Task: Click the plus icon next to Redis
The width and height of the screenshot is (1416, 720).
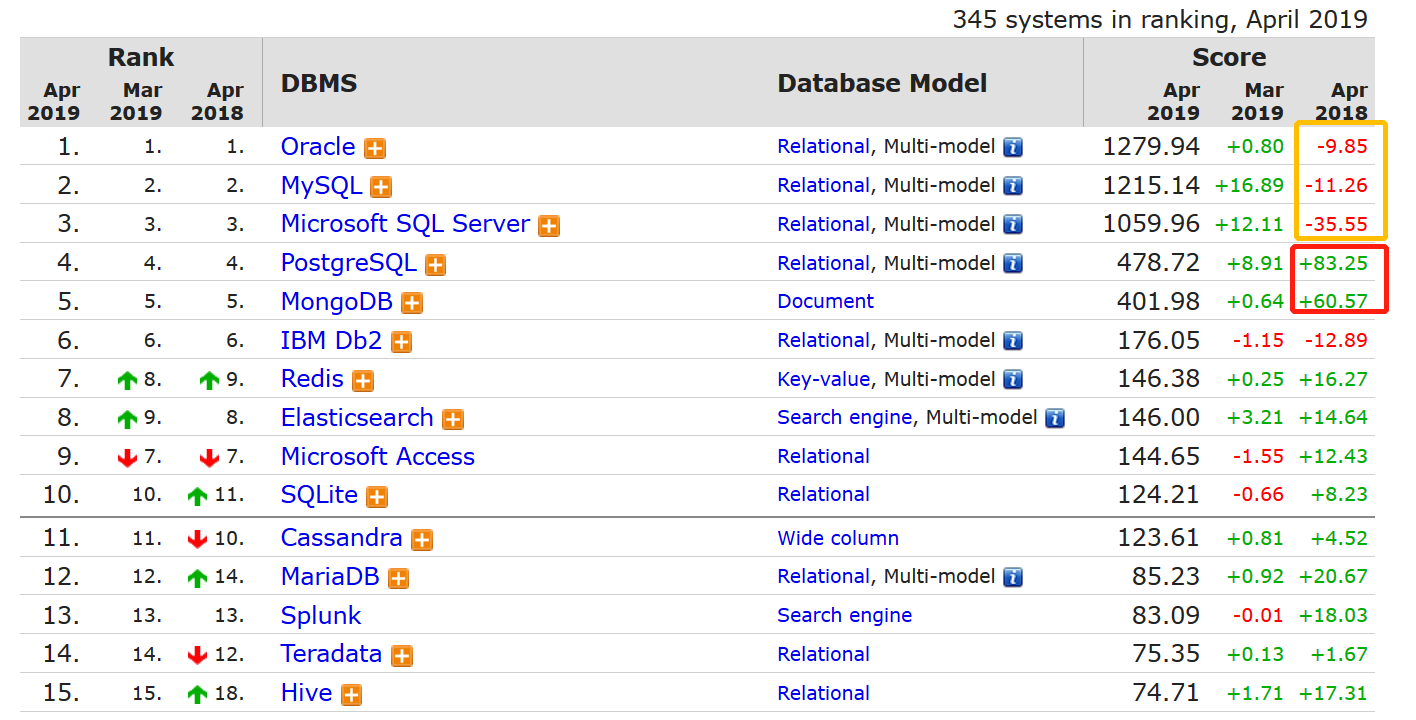Action: [x=363, y=381]
